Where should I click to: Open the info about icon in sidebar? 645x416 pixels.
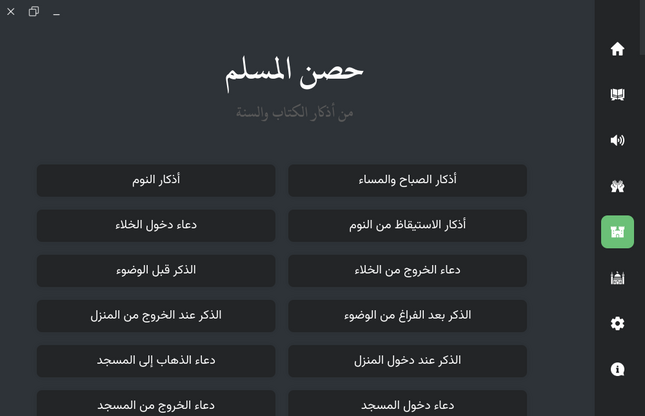pos(617,369)
